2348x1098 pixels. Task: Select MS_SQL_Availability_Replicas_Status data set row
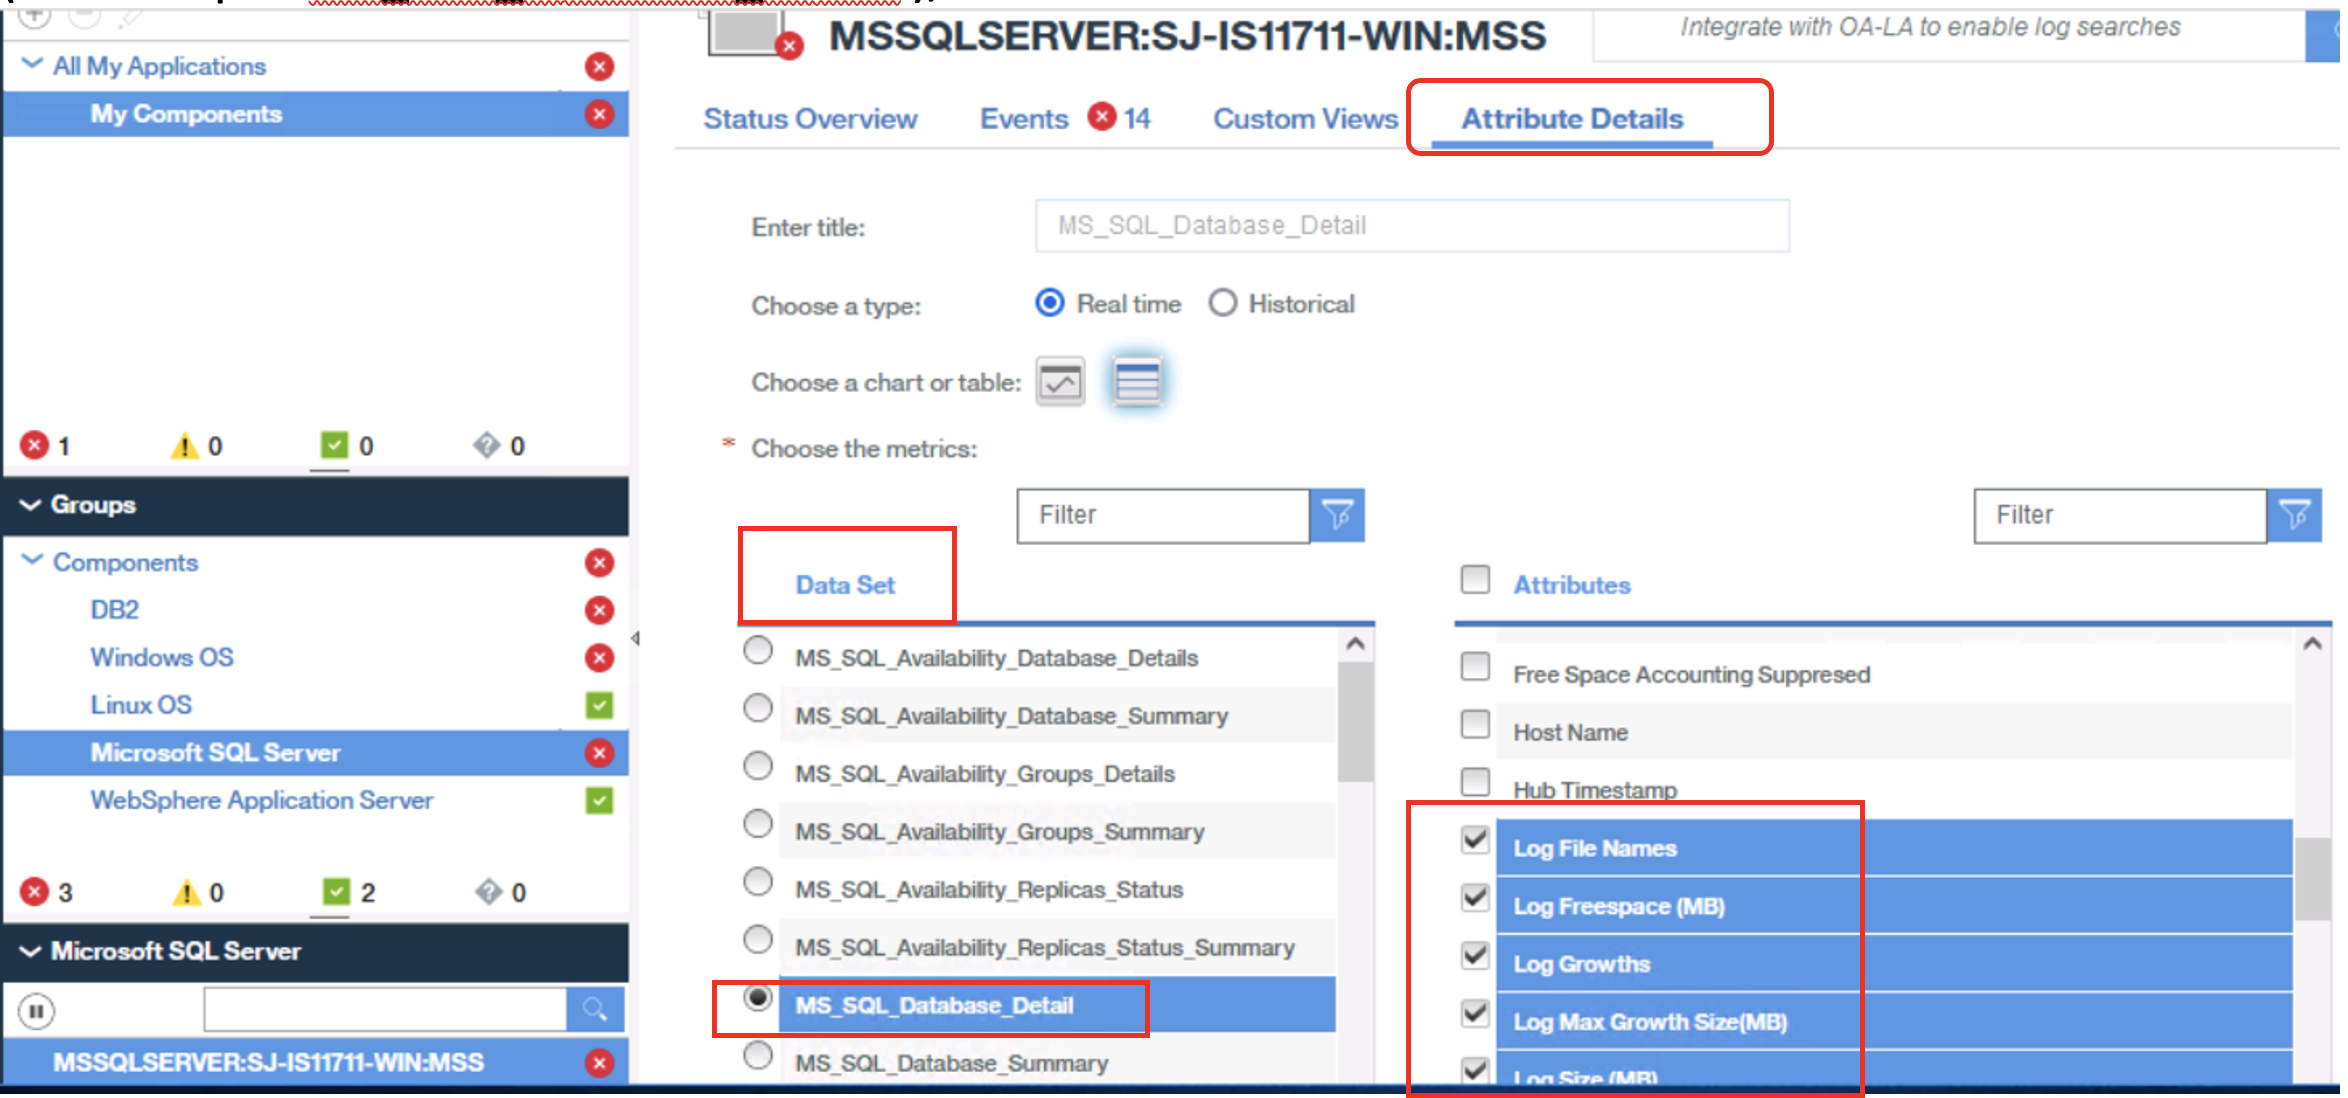point(1057,889)
